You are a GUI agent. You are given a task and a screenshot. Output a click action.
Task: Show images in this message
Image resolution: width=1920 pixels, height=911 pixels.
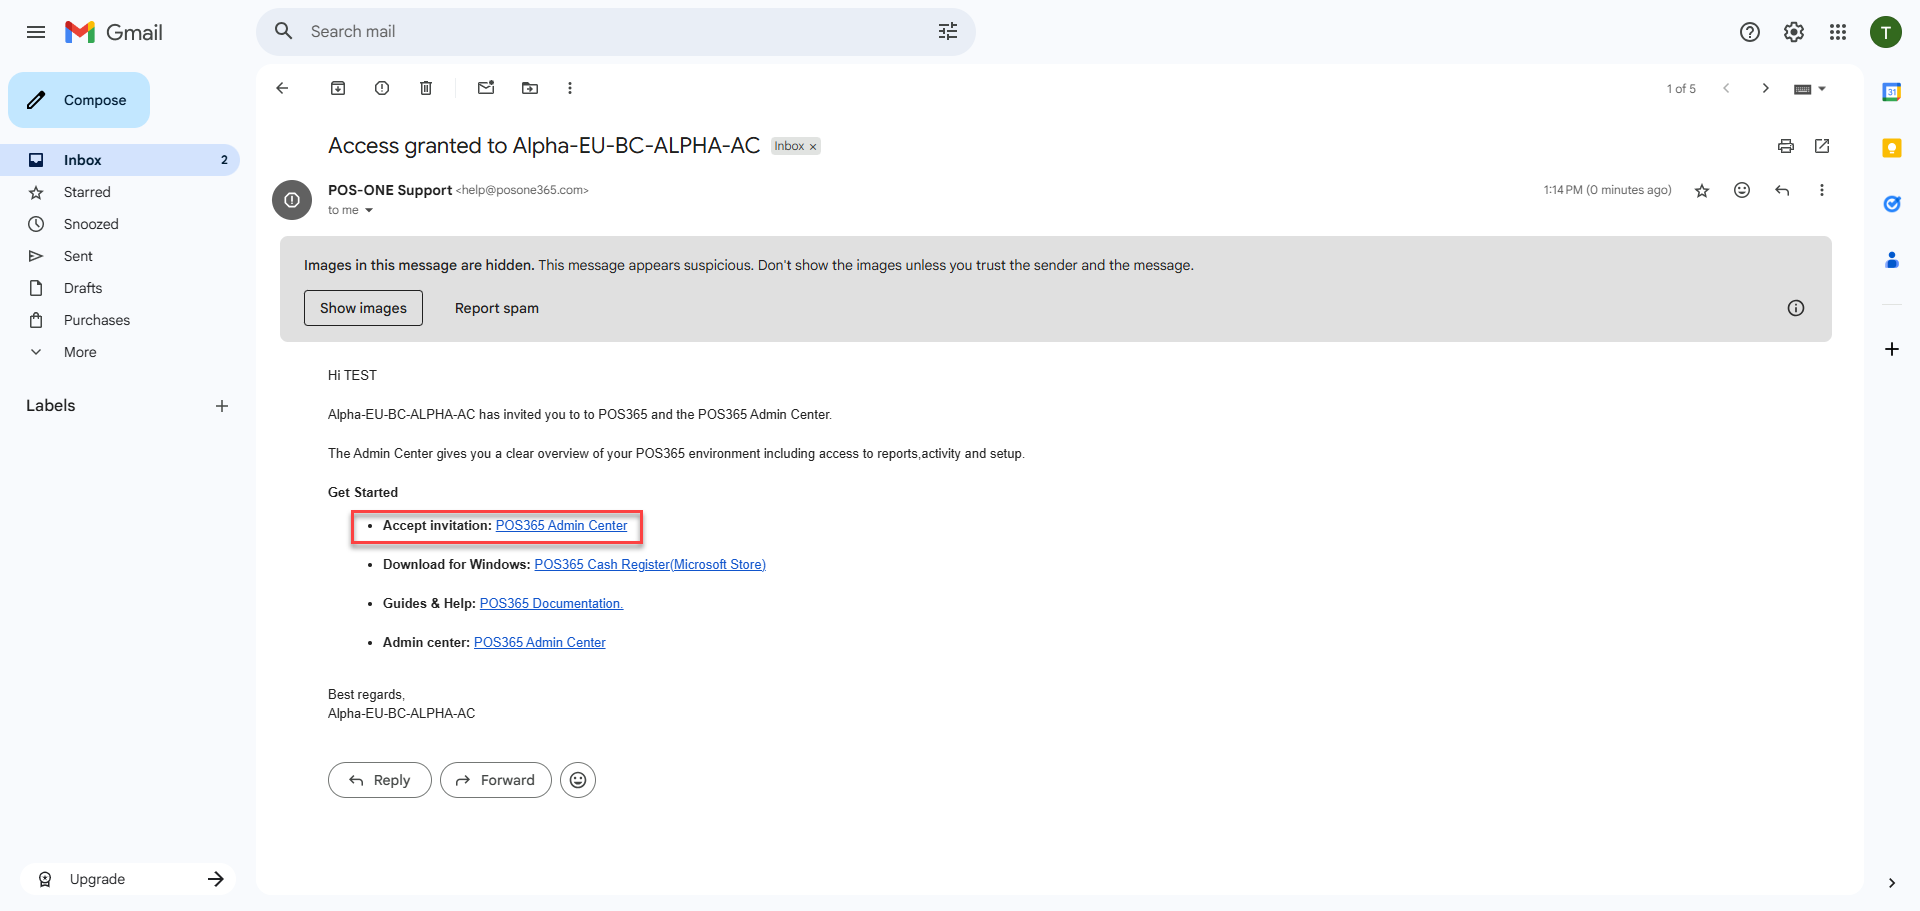pos(363,308)
